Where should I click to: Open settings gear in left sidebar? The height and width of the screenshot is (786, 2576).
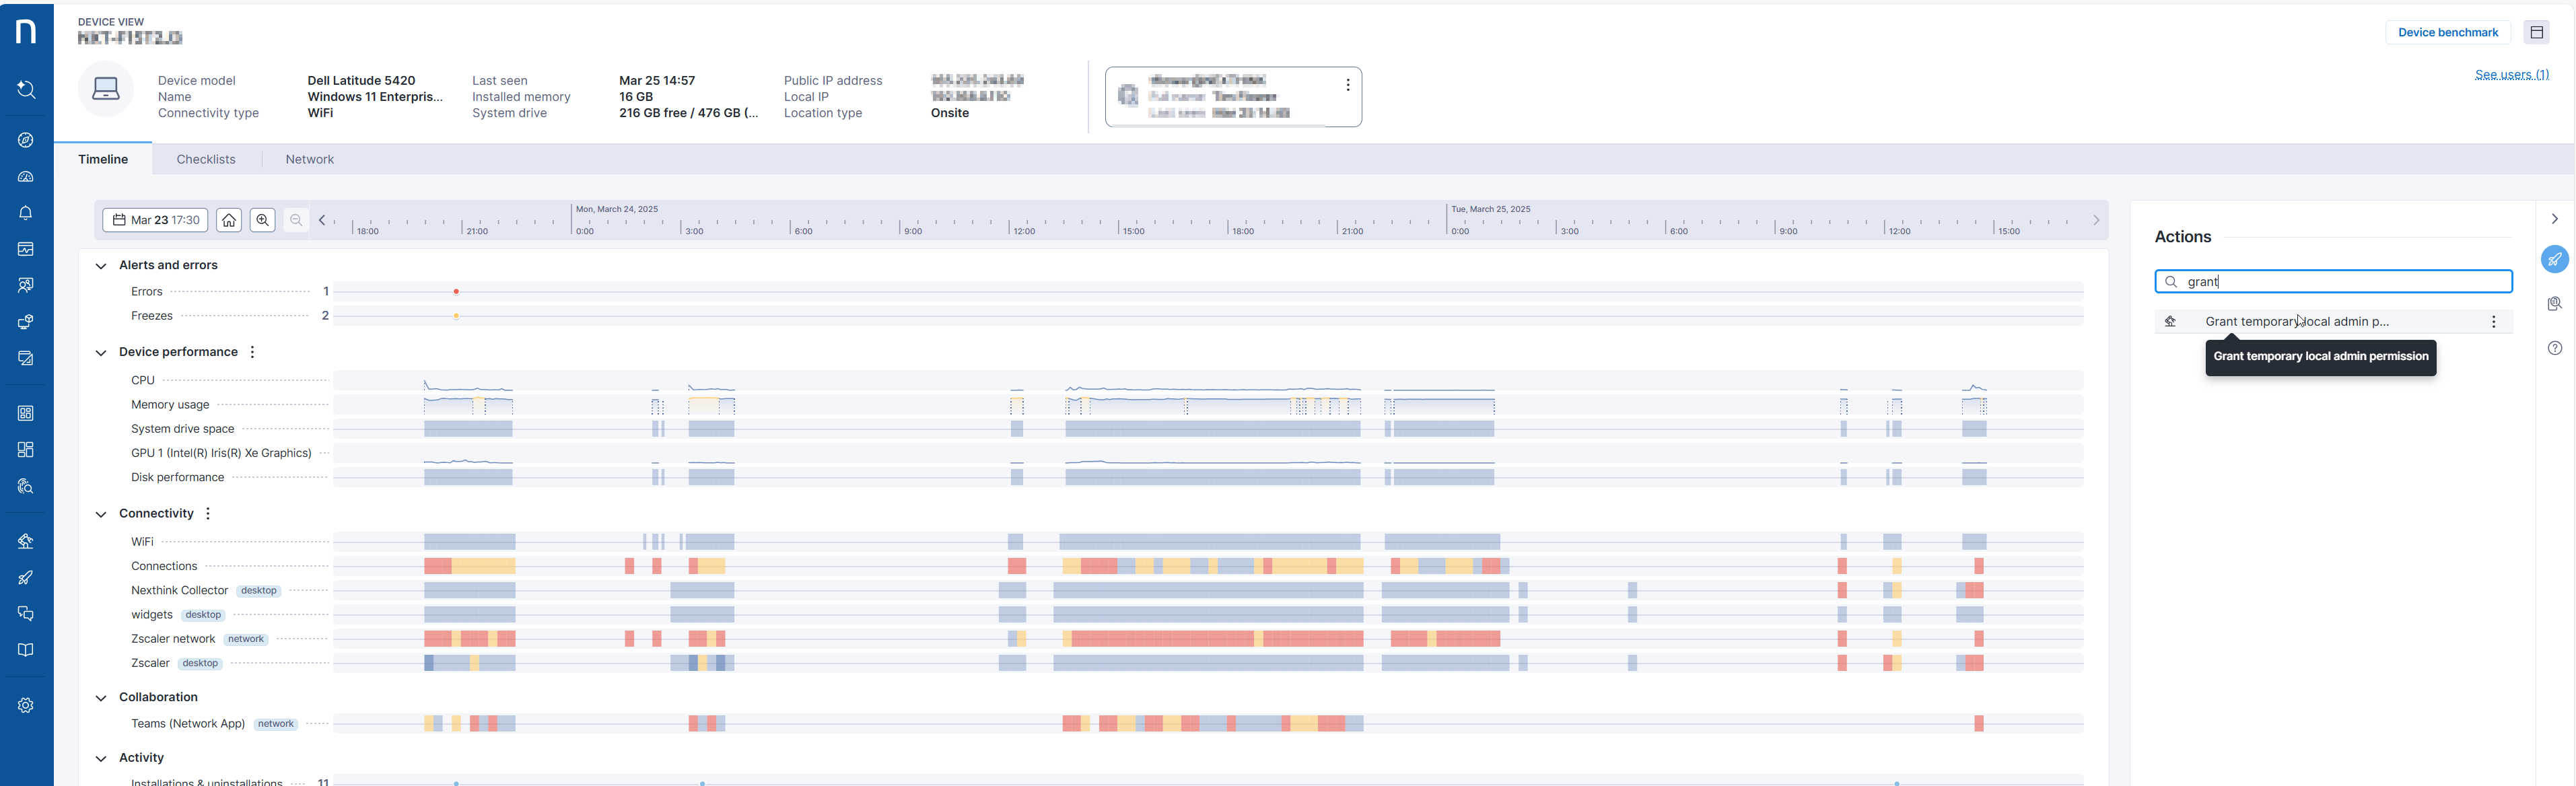click(x=26, y=705)
